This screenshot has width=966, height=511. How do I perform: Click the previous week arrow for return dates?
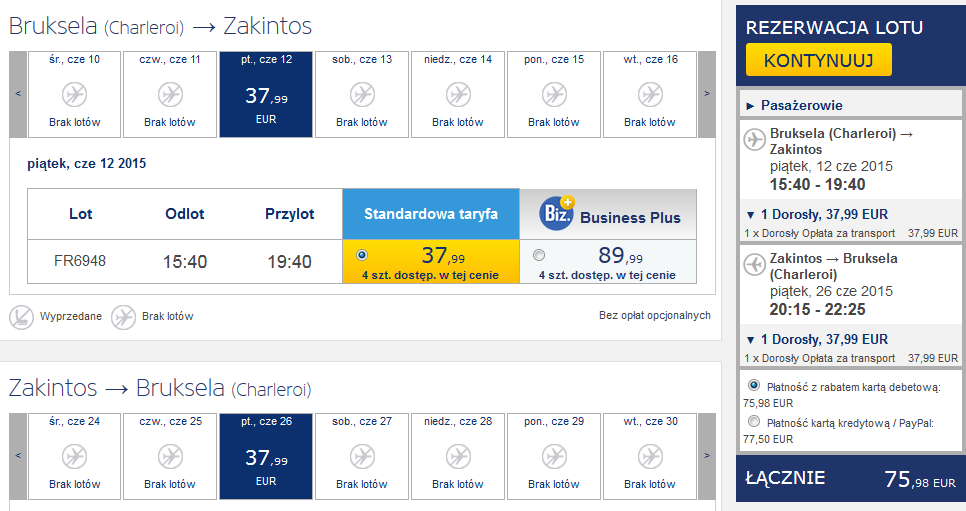coord(18,456)
